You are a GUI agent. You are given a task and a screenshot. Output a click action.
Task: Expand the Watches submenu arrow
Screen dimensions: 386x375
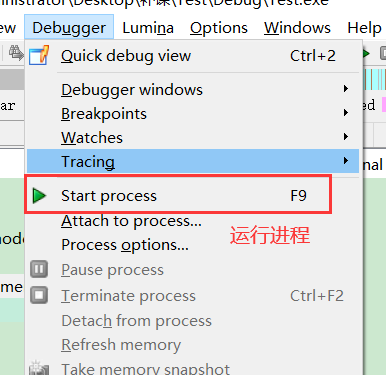346,137
